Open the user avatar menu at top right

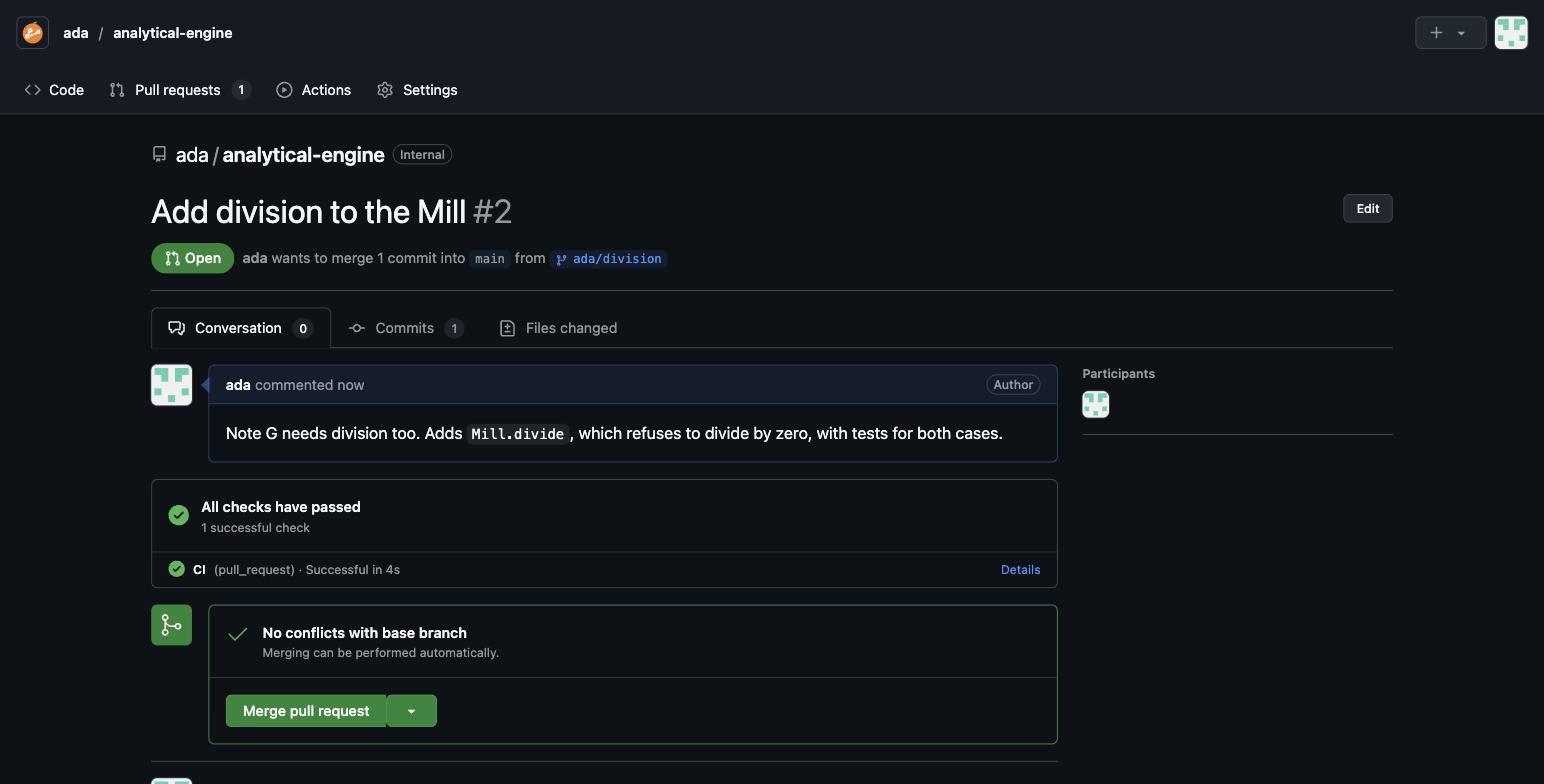tap(1511, 33)
